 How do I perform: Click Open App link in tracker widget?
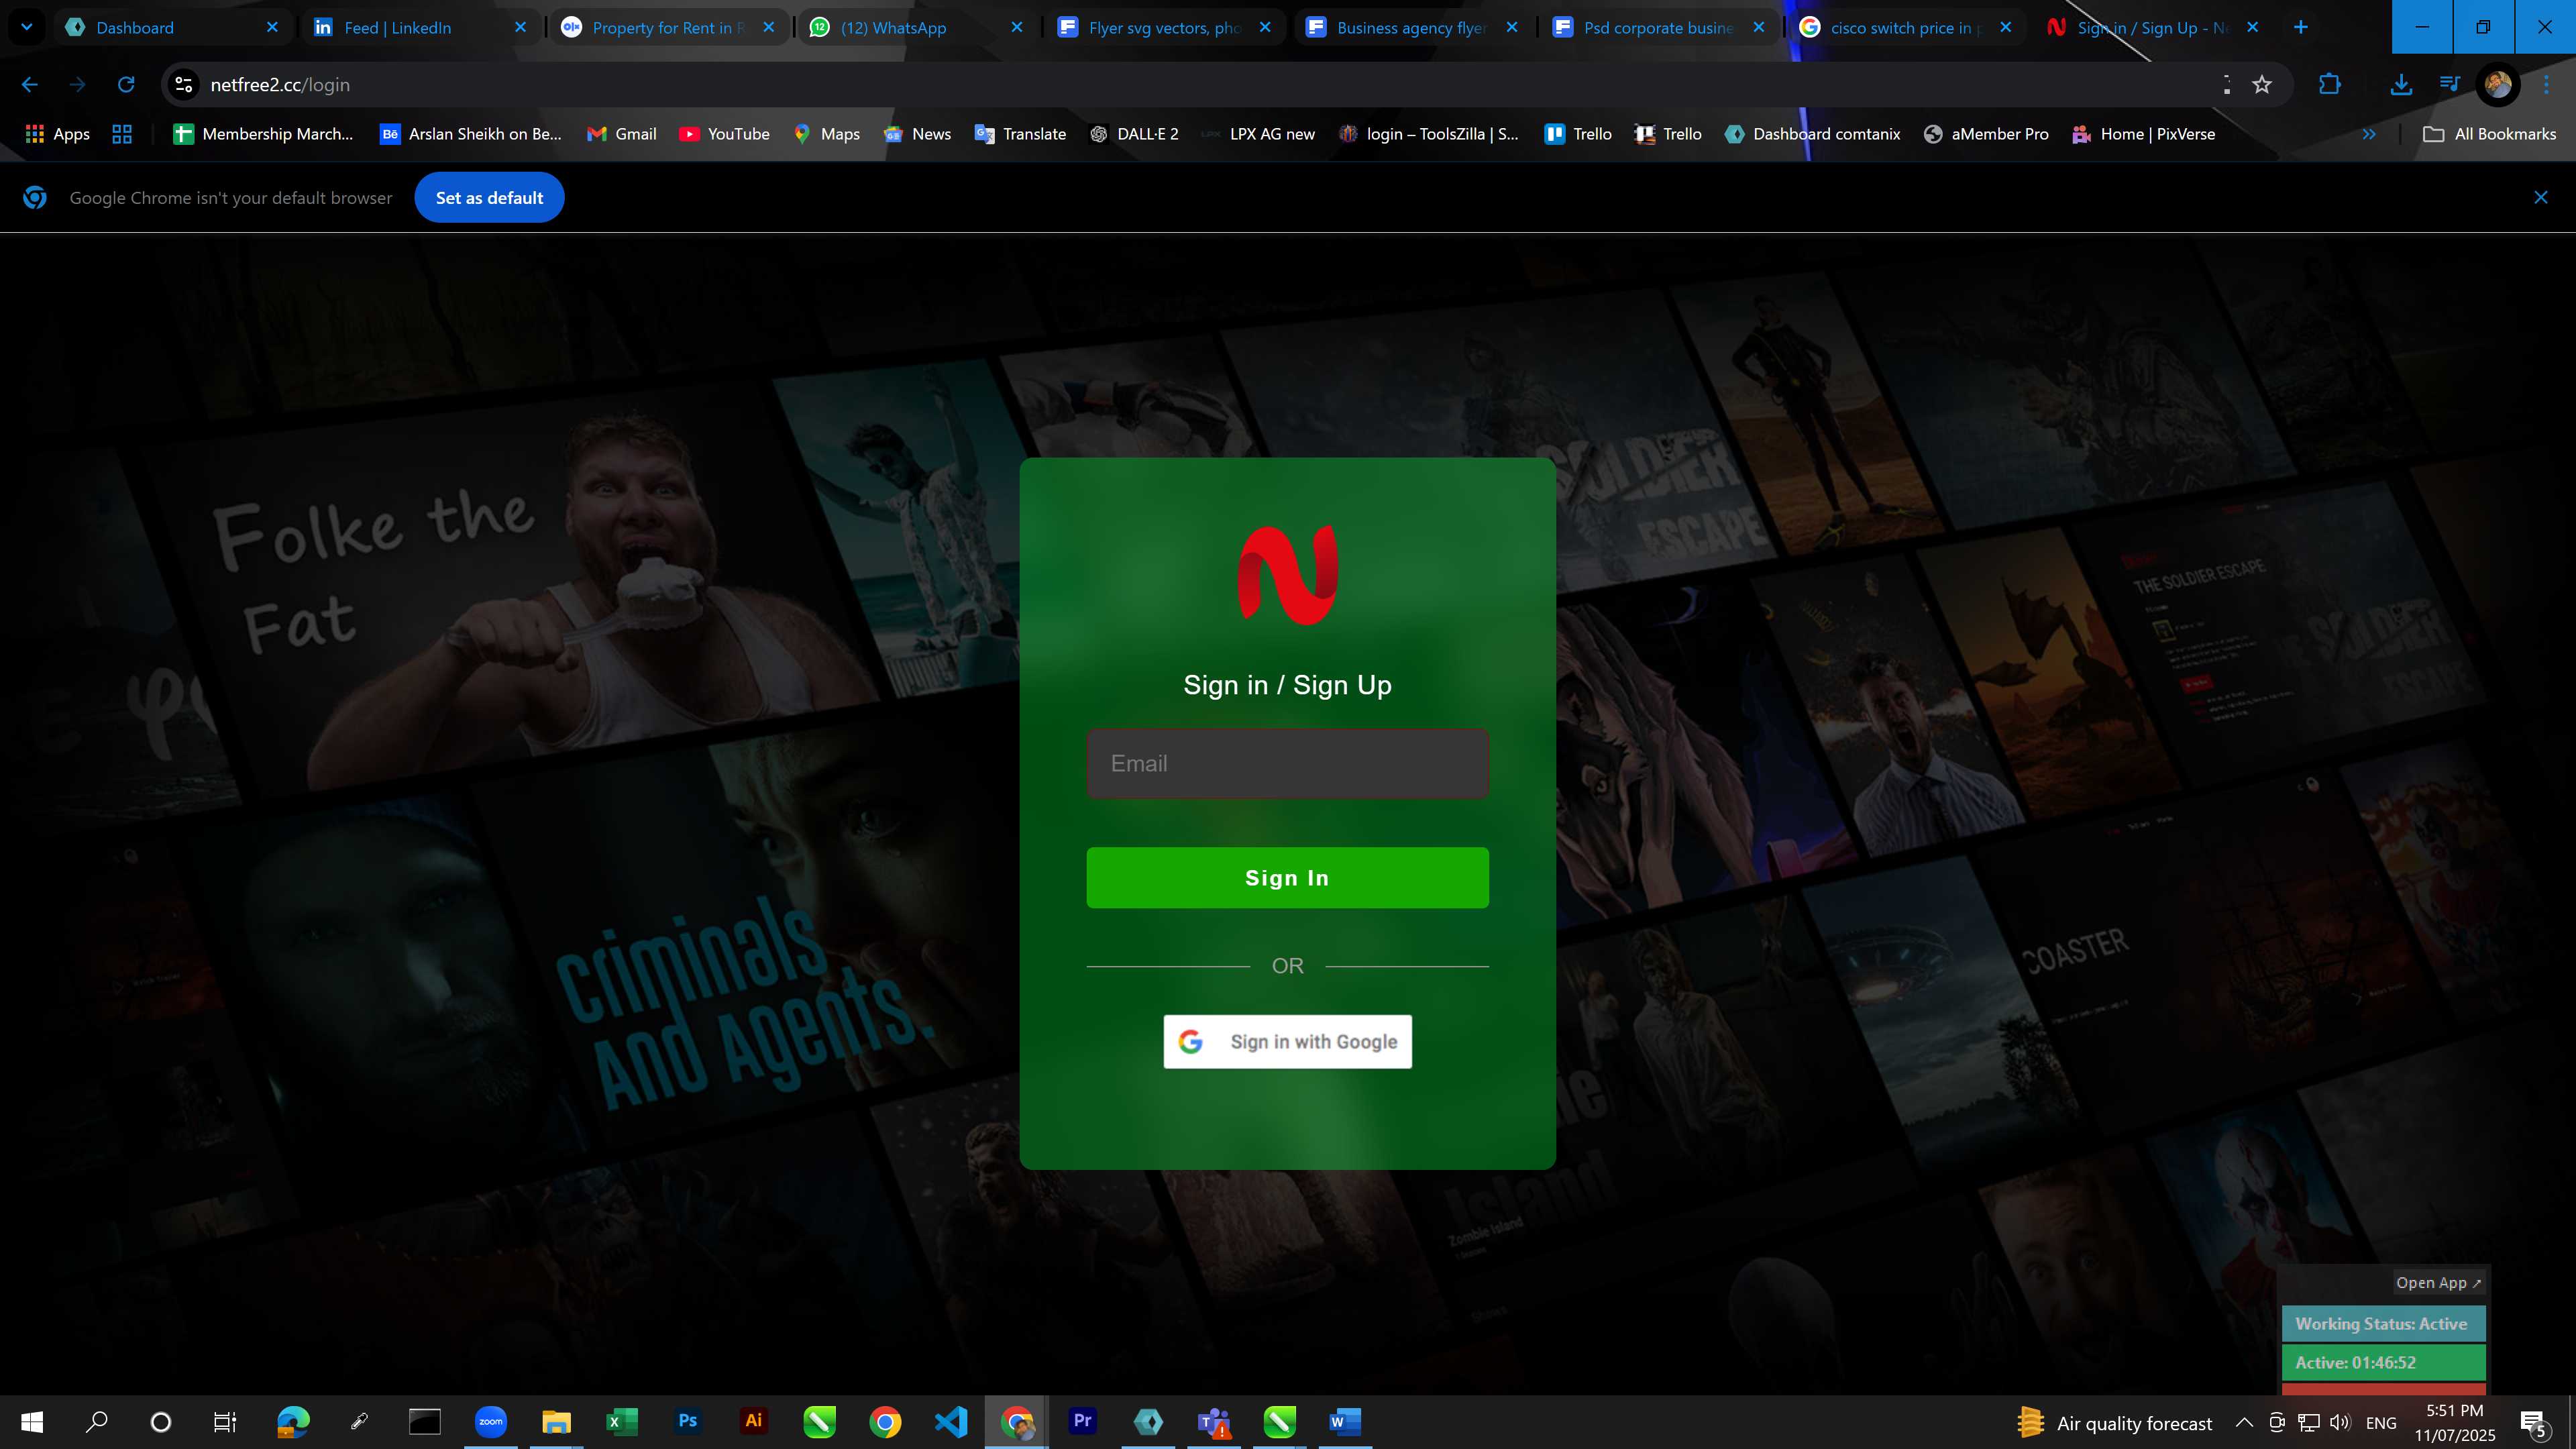(x=2438, y=1282)
